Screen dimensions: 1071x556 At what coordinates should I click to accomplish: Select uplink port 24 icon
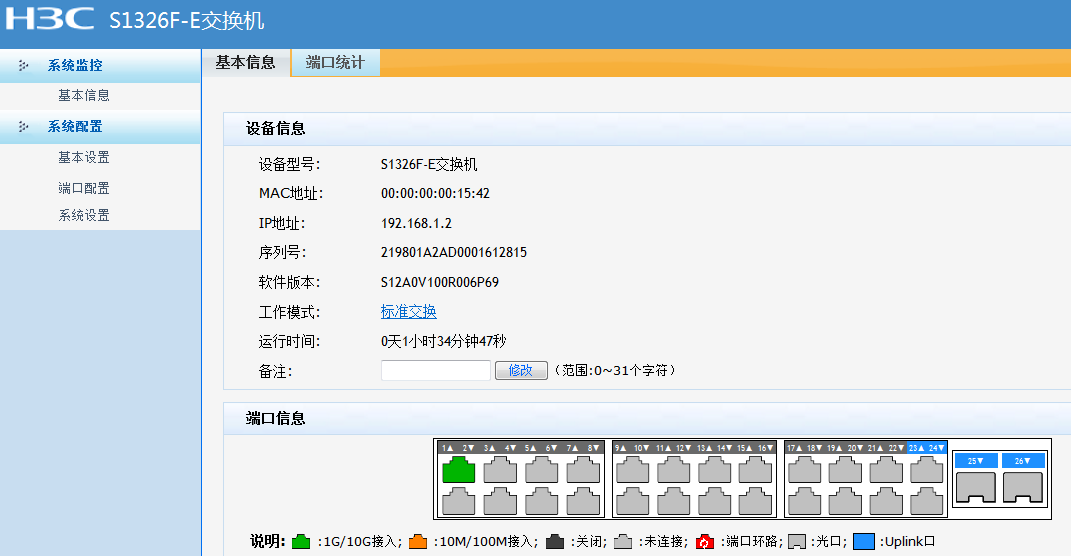pyautogui.click(x=927, y=501)
